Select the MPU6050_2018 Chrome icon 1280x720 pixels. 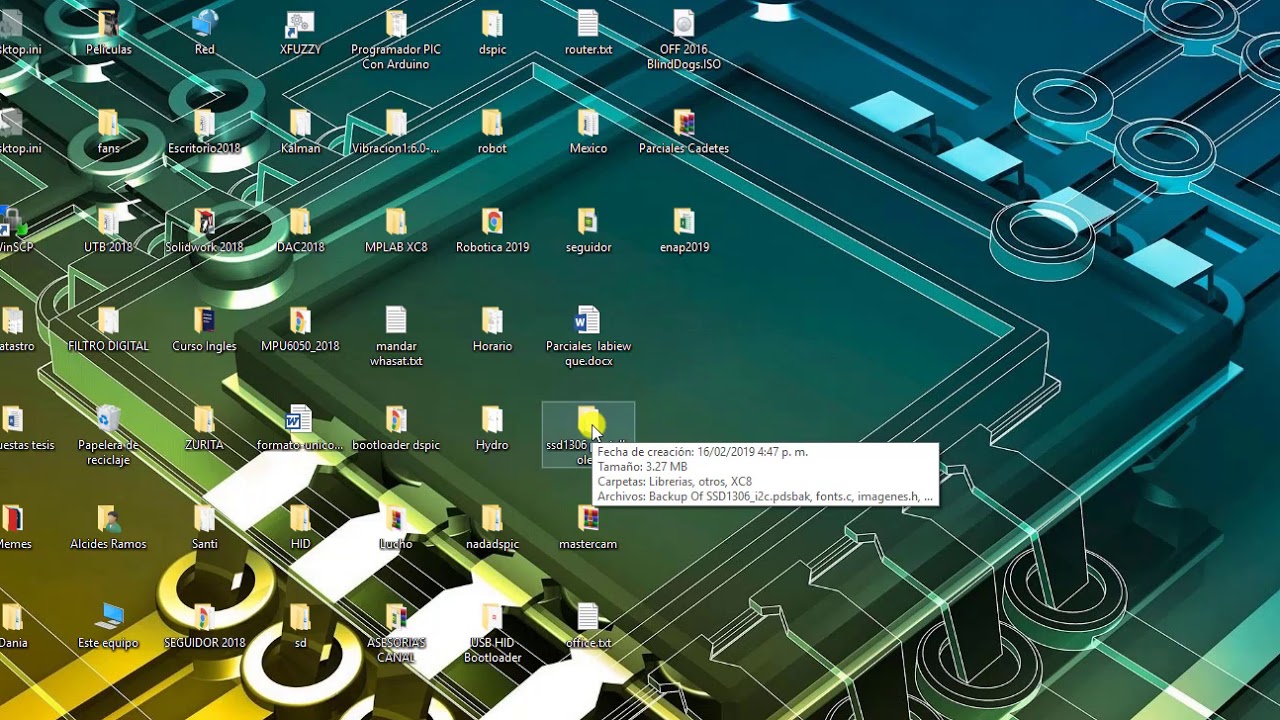coord(300,321)
